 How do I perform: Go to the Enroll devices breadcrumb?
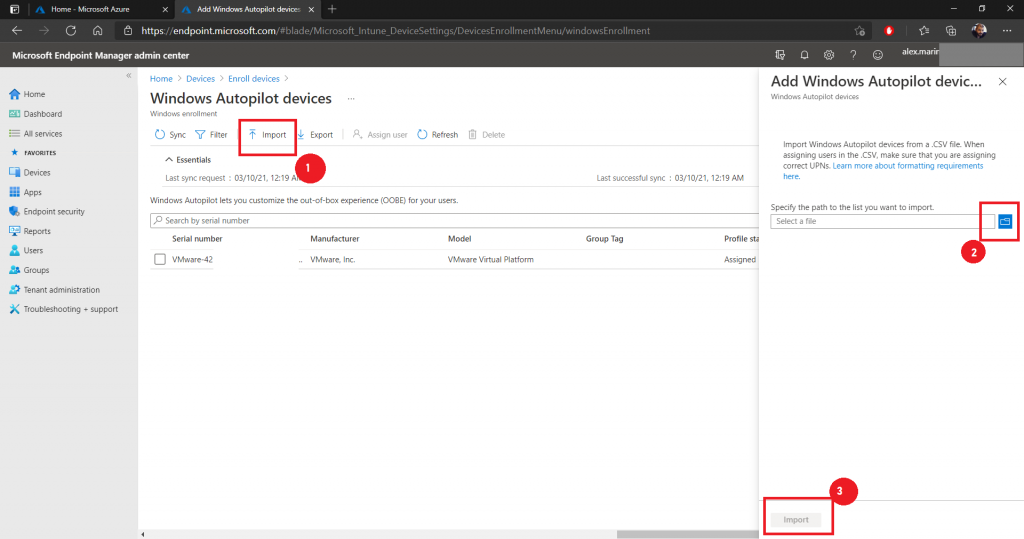[x=253, y=78]
